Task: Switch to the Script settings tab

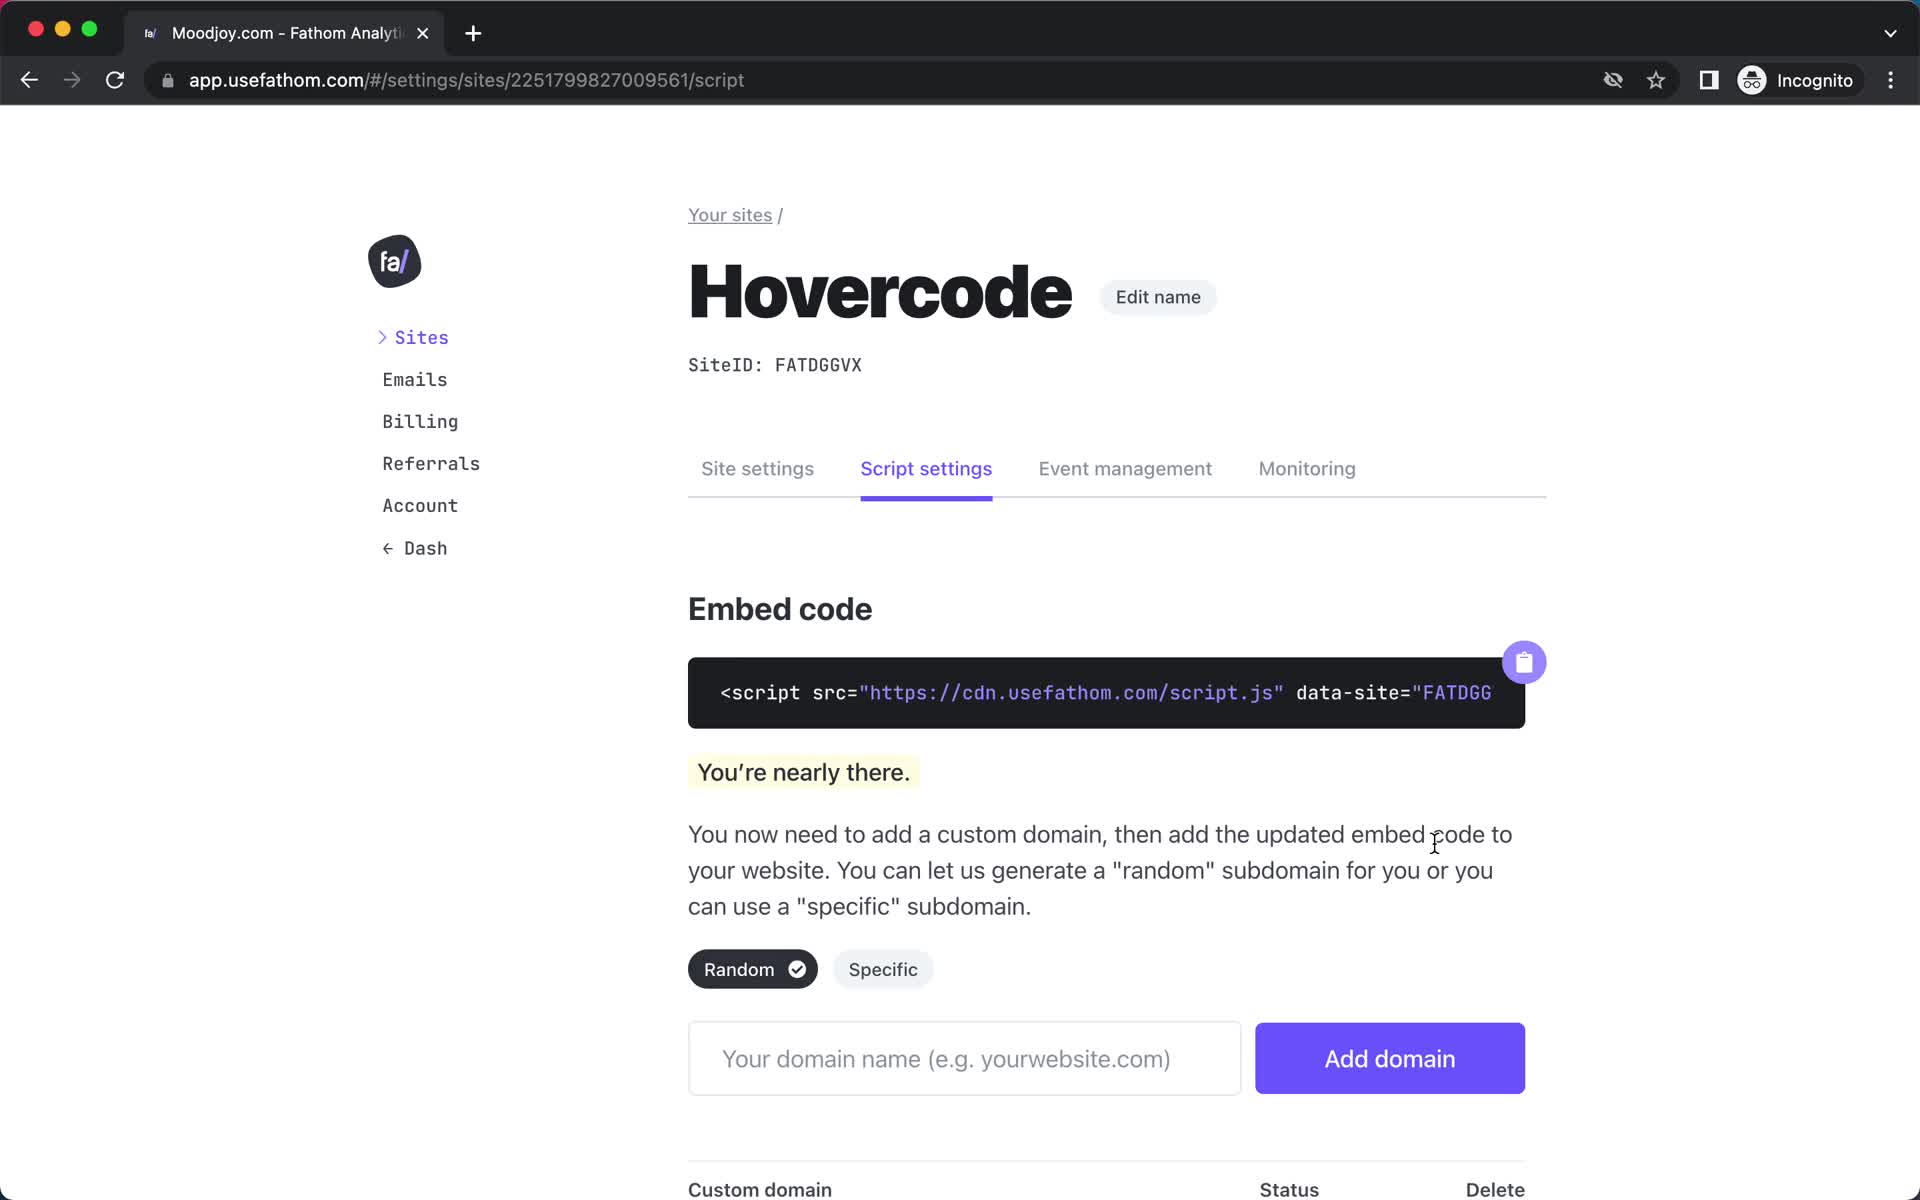Action: 926,467
